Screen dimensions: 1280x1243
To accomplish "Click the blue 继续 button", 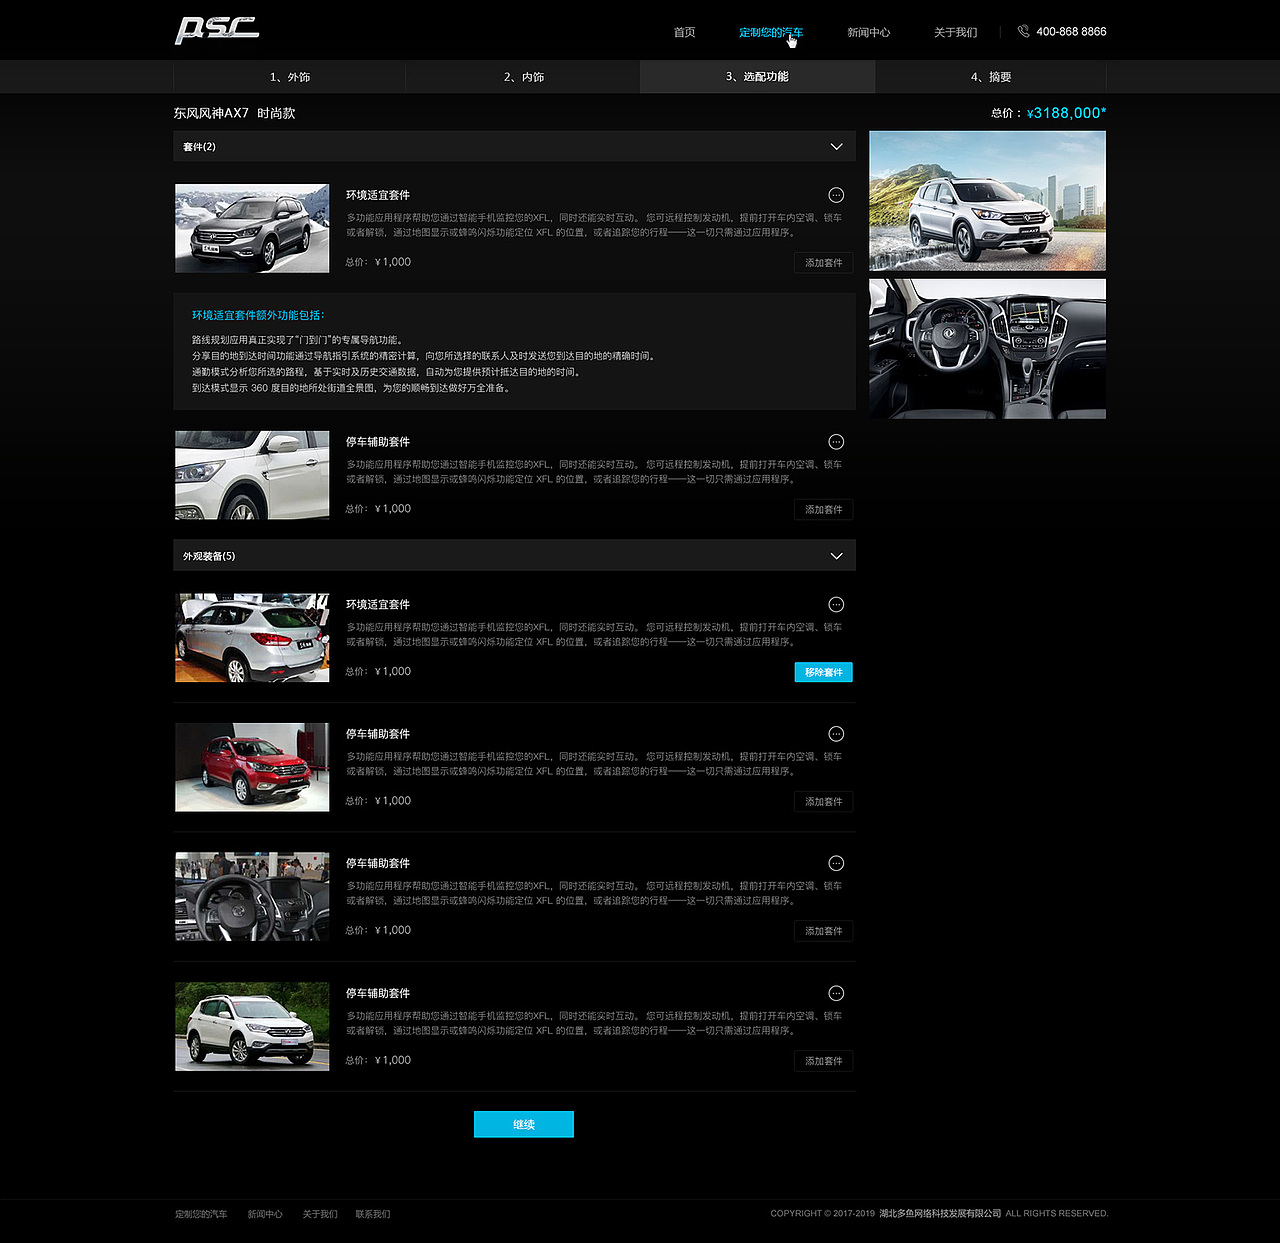I will [x=524, y=1125].
